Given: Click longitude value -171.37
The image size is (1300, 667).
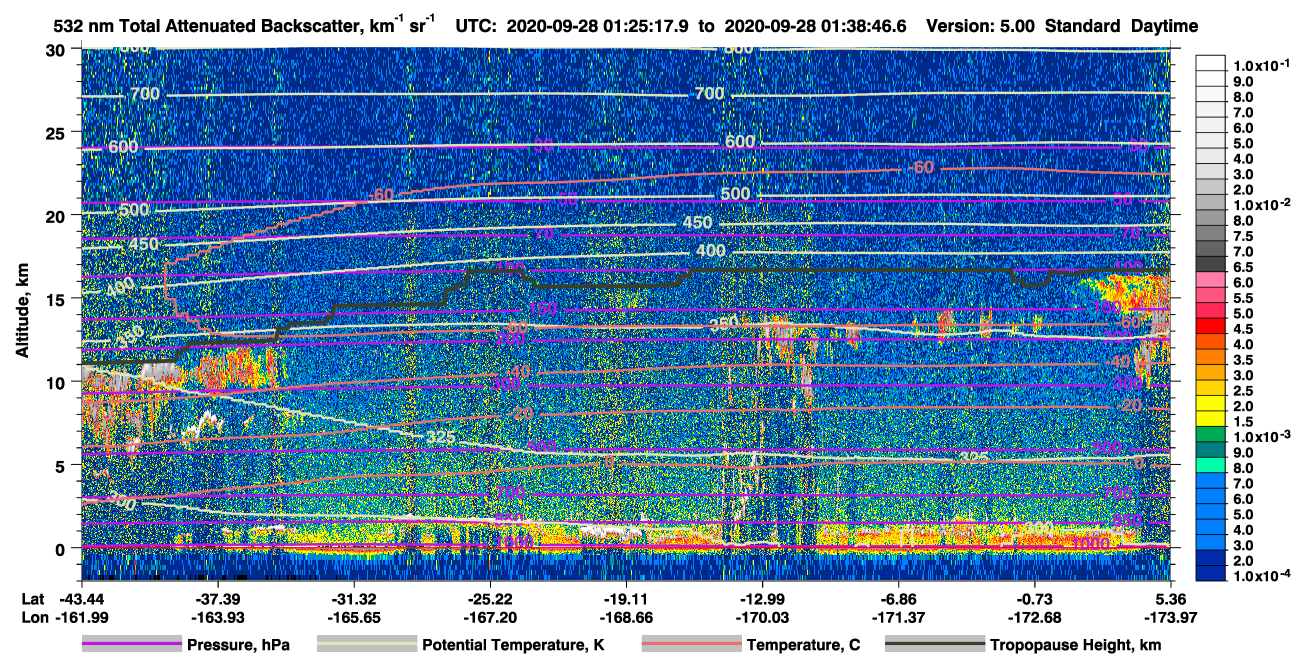Looking at the screenshot, I should [899, 618].
